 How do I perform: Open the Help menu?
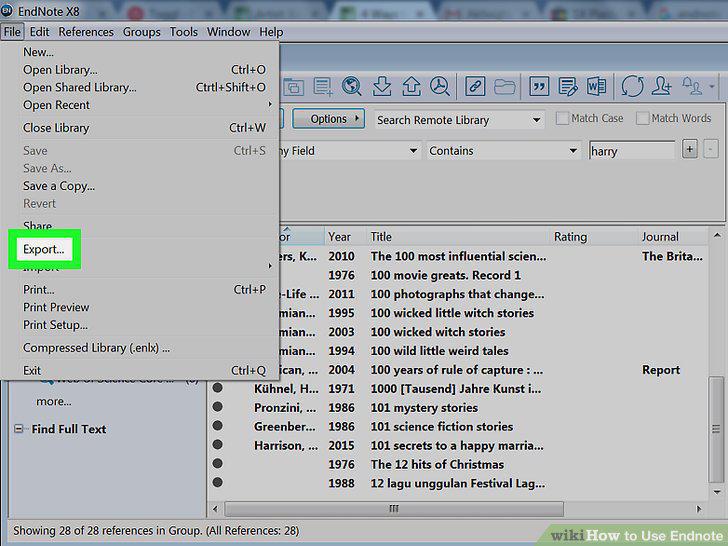click(x=271, y=32)
